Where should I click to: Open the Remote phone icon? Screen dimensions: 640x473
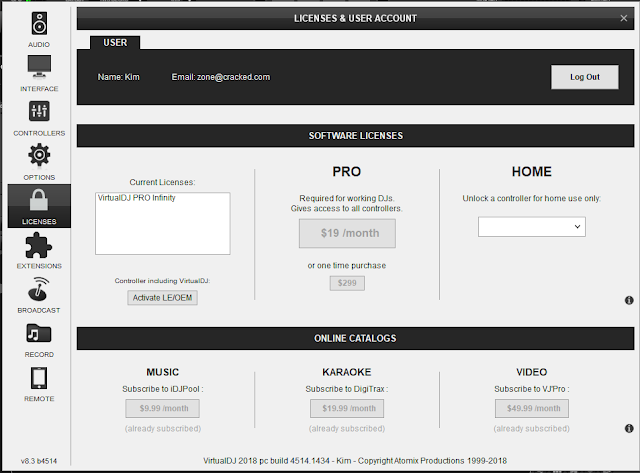(39, 378)
